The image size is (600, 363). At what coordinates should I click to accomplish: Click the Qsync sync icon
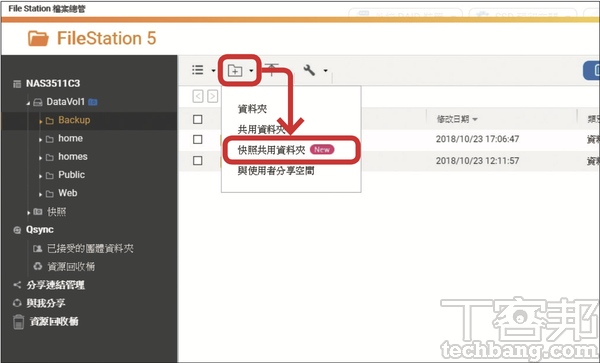coord(17,230)
